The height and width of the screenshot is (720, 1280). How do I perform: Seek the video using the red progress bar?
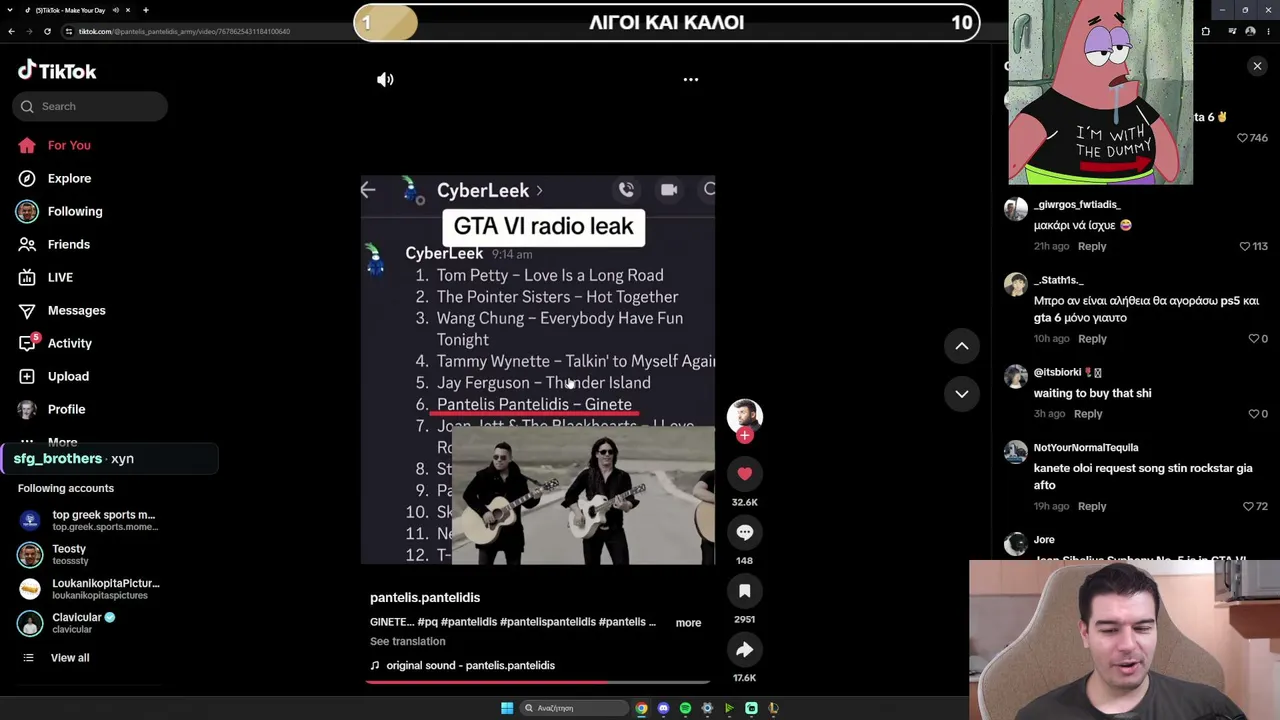[x=538, y=682]
